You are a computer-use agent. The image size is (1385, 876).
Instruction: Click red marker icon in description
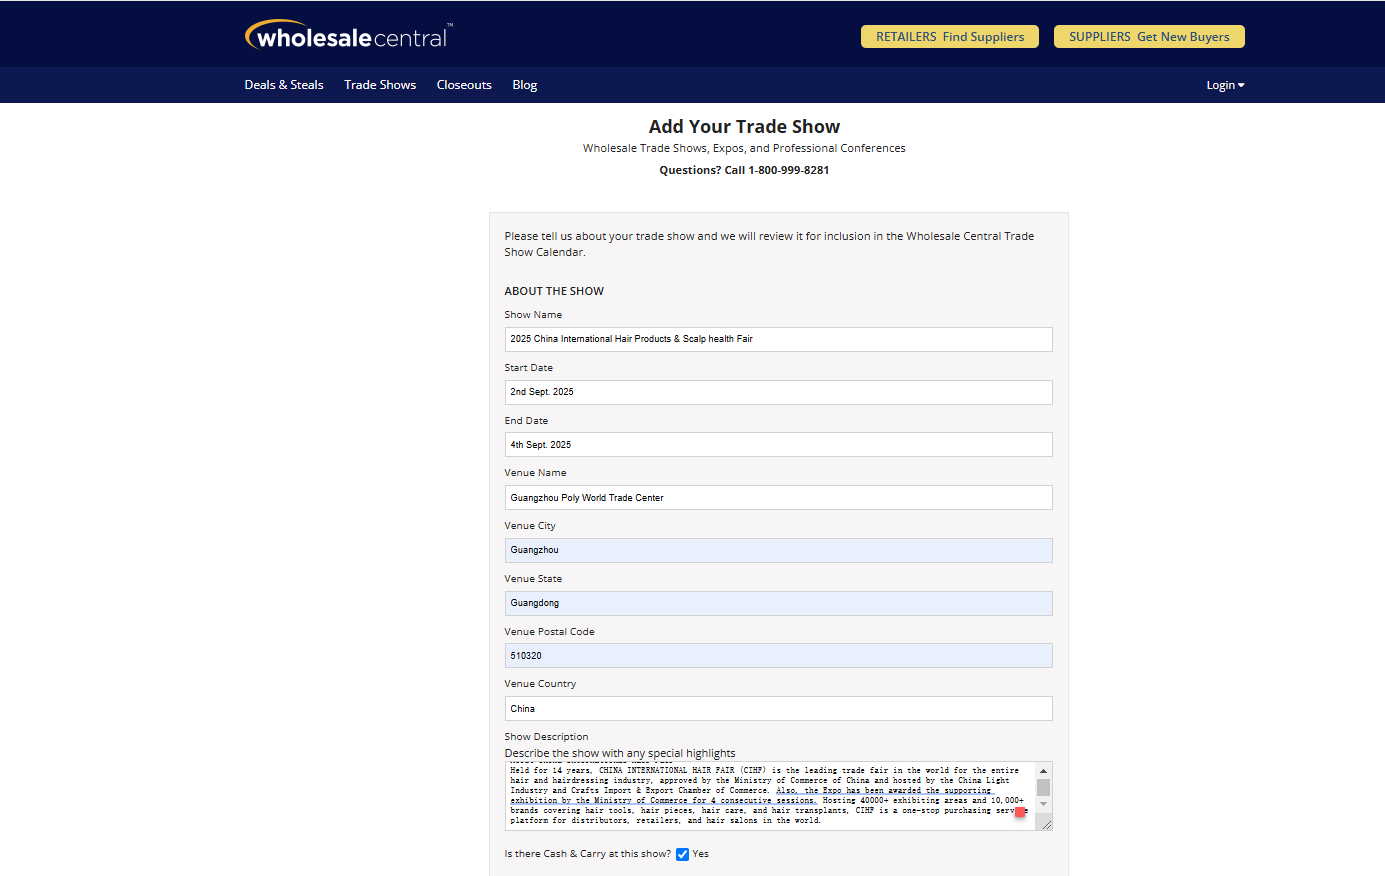pyautogui.click(x=1020, y=813)
